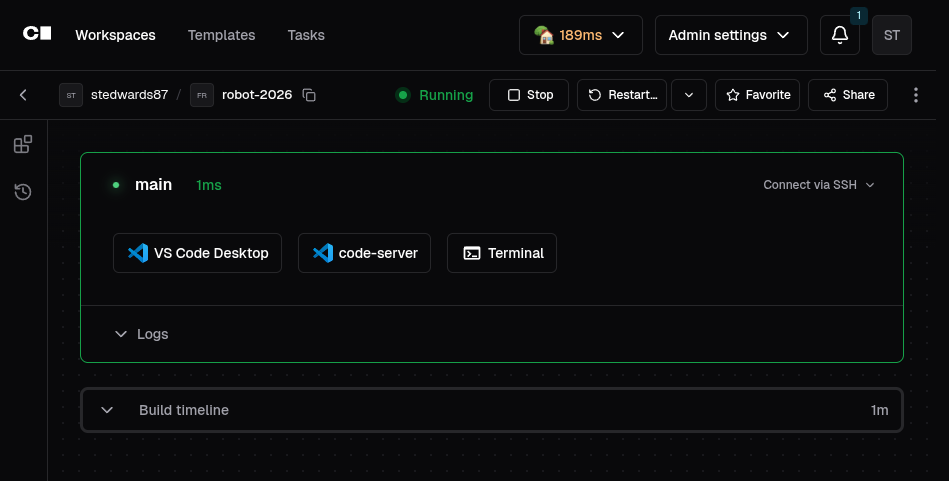Image resolution: width=949 pixels, height=481 pixels.
Task: Go to the Templates page
Action: point(222,35)
